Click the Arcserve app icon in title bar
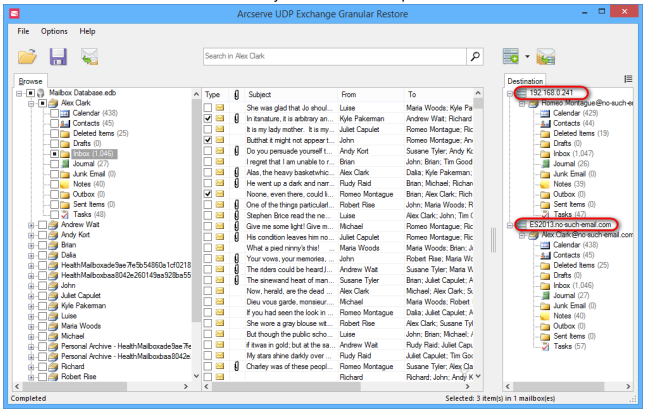The image size is (648, 414). coord(15,14)
